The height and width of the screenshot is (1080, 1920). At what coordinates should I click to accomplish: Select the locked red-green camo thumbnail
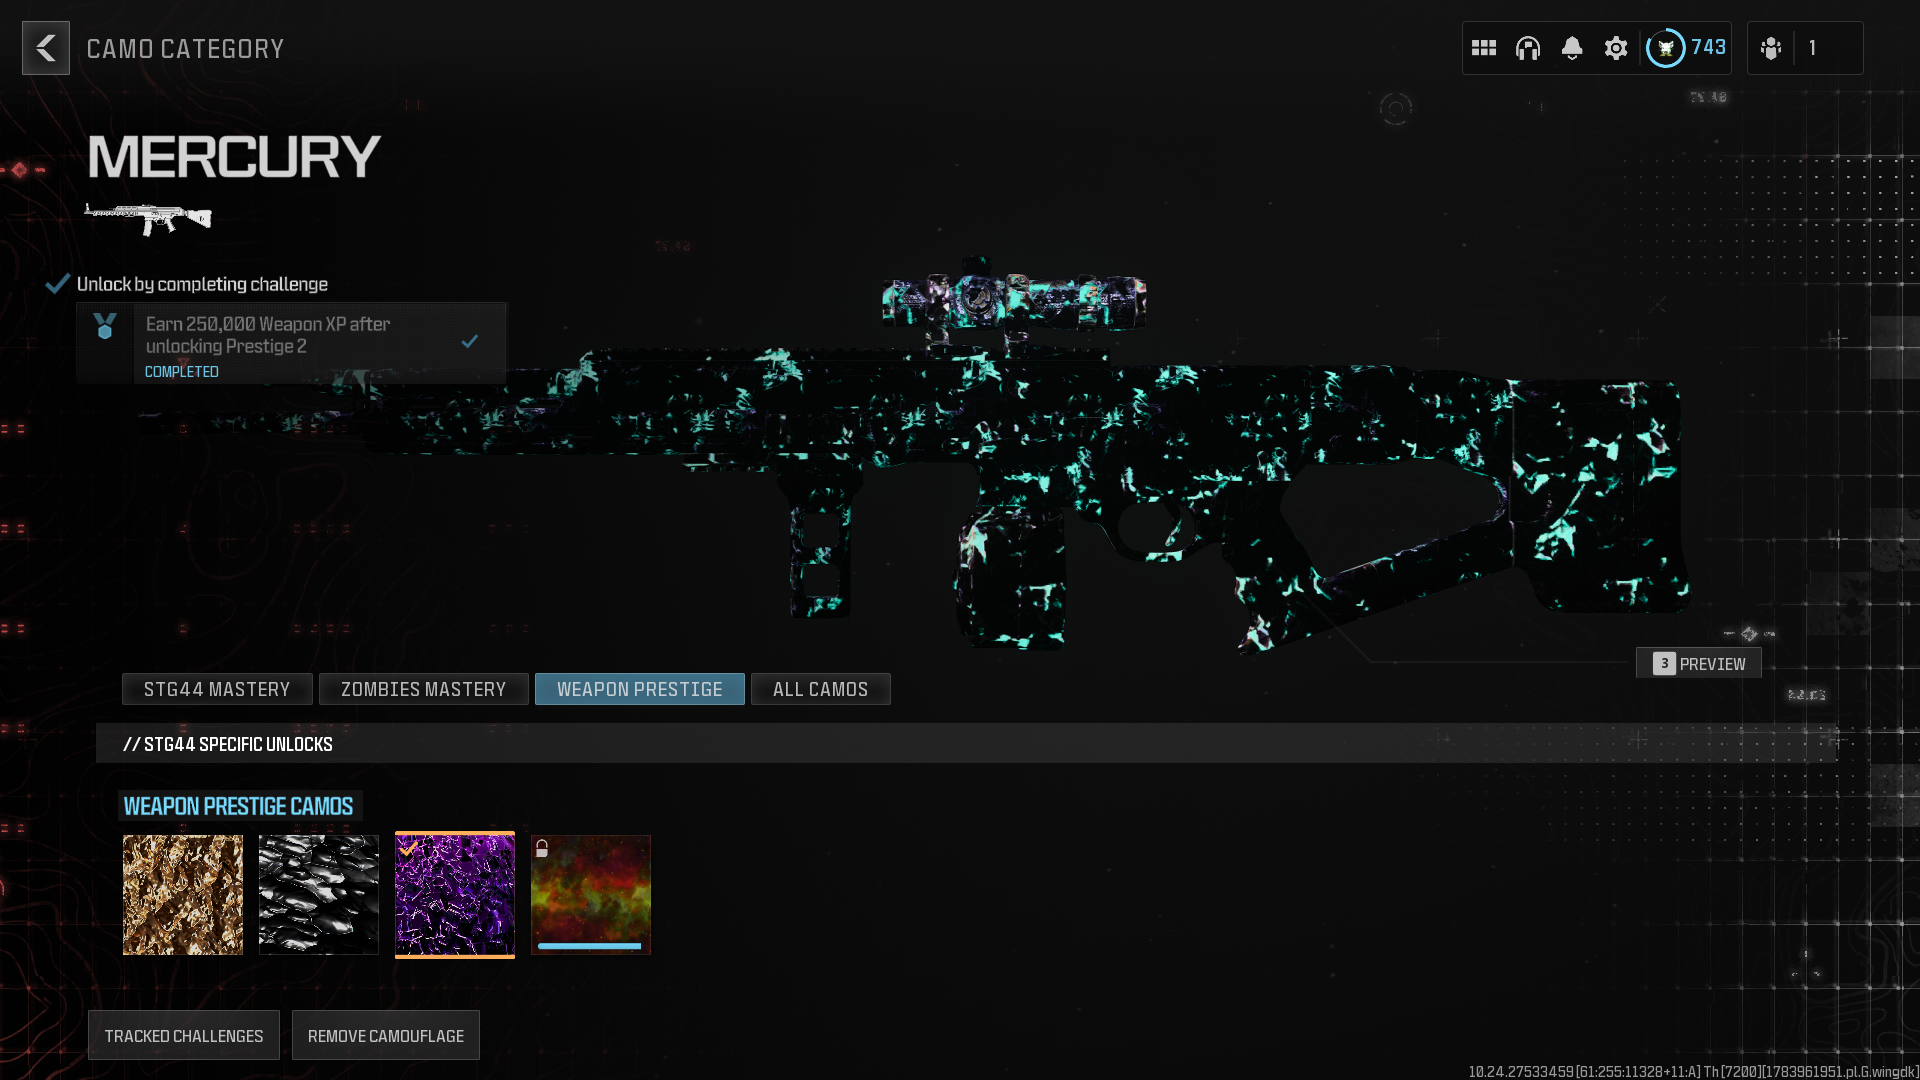591,895
